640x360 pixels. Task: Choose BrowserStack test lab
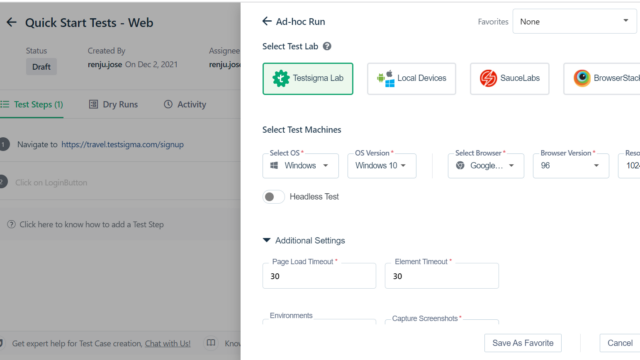[602, 78]
